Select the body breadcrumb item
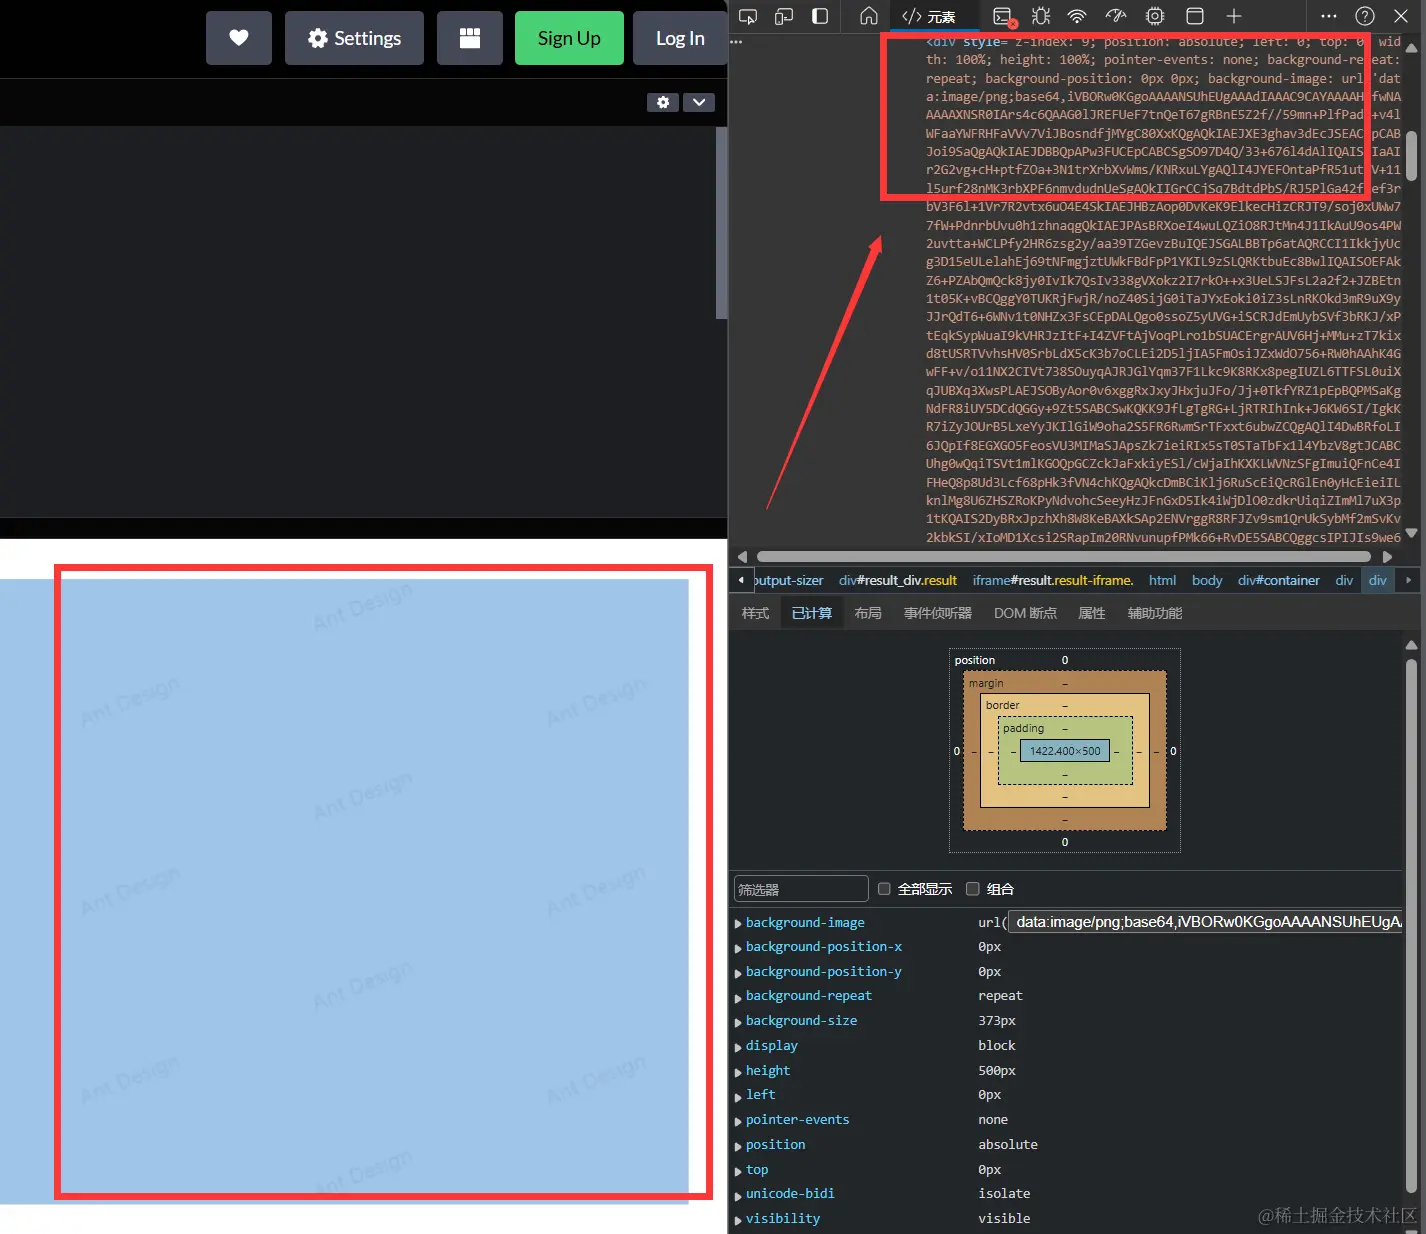 point(1207,580)
